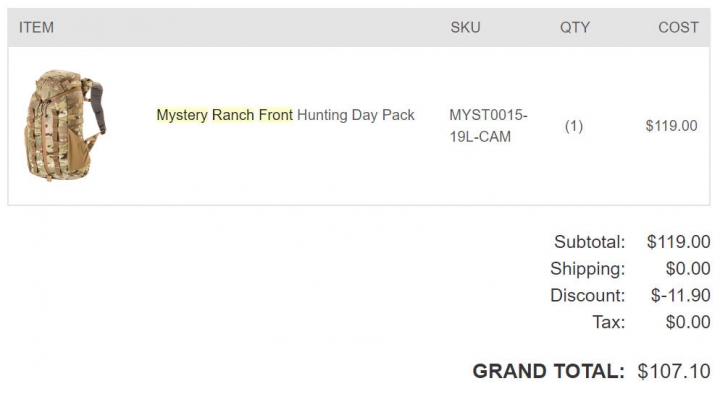Click the Discount label
720x394 pixels.
588,295
